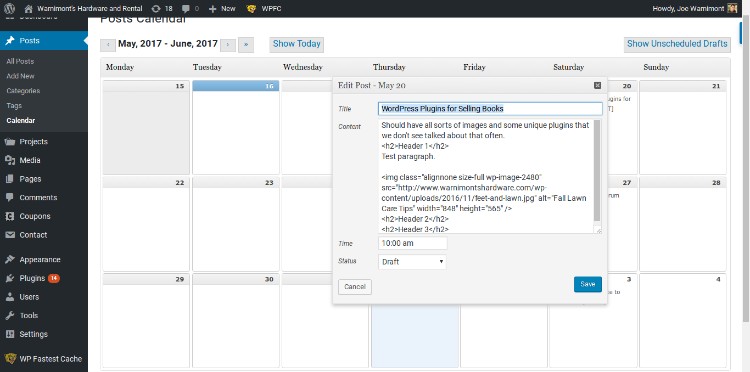Screen dimensions: 750x372
Task: Go to next week with right arrow
Action: [x=228, y=44]
